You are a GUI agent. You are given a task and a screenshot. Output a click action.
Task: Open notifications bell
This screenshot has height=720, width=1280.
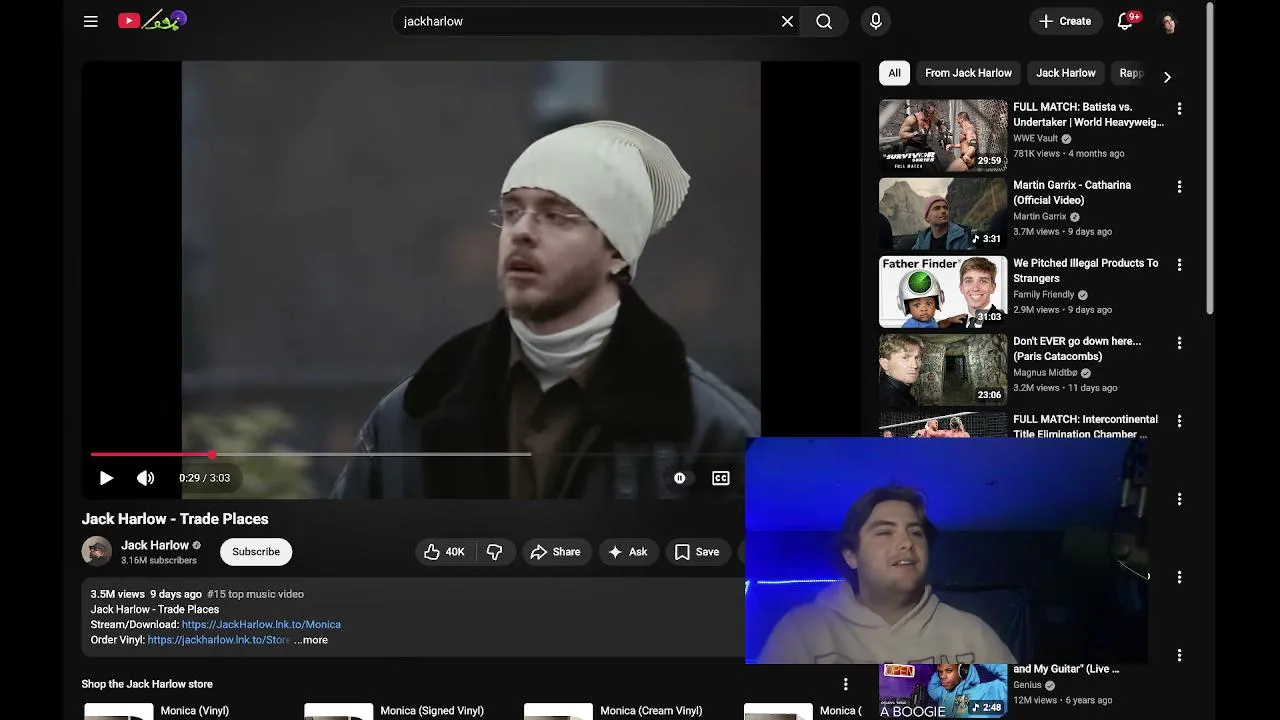pyautogui.click(x=1126, y=21)
